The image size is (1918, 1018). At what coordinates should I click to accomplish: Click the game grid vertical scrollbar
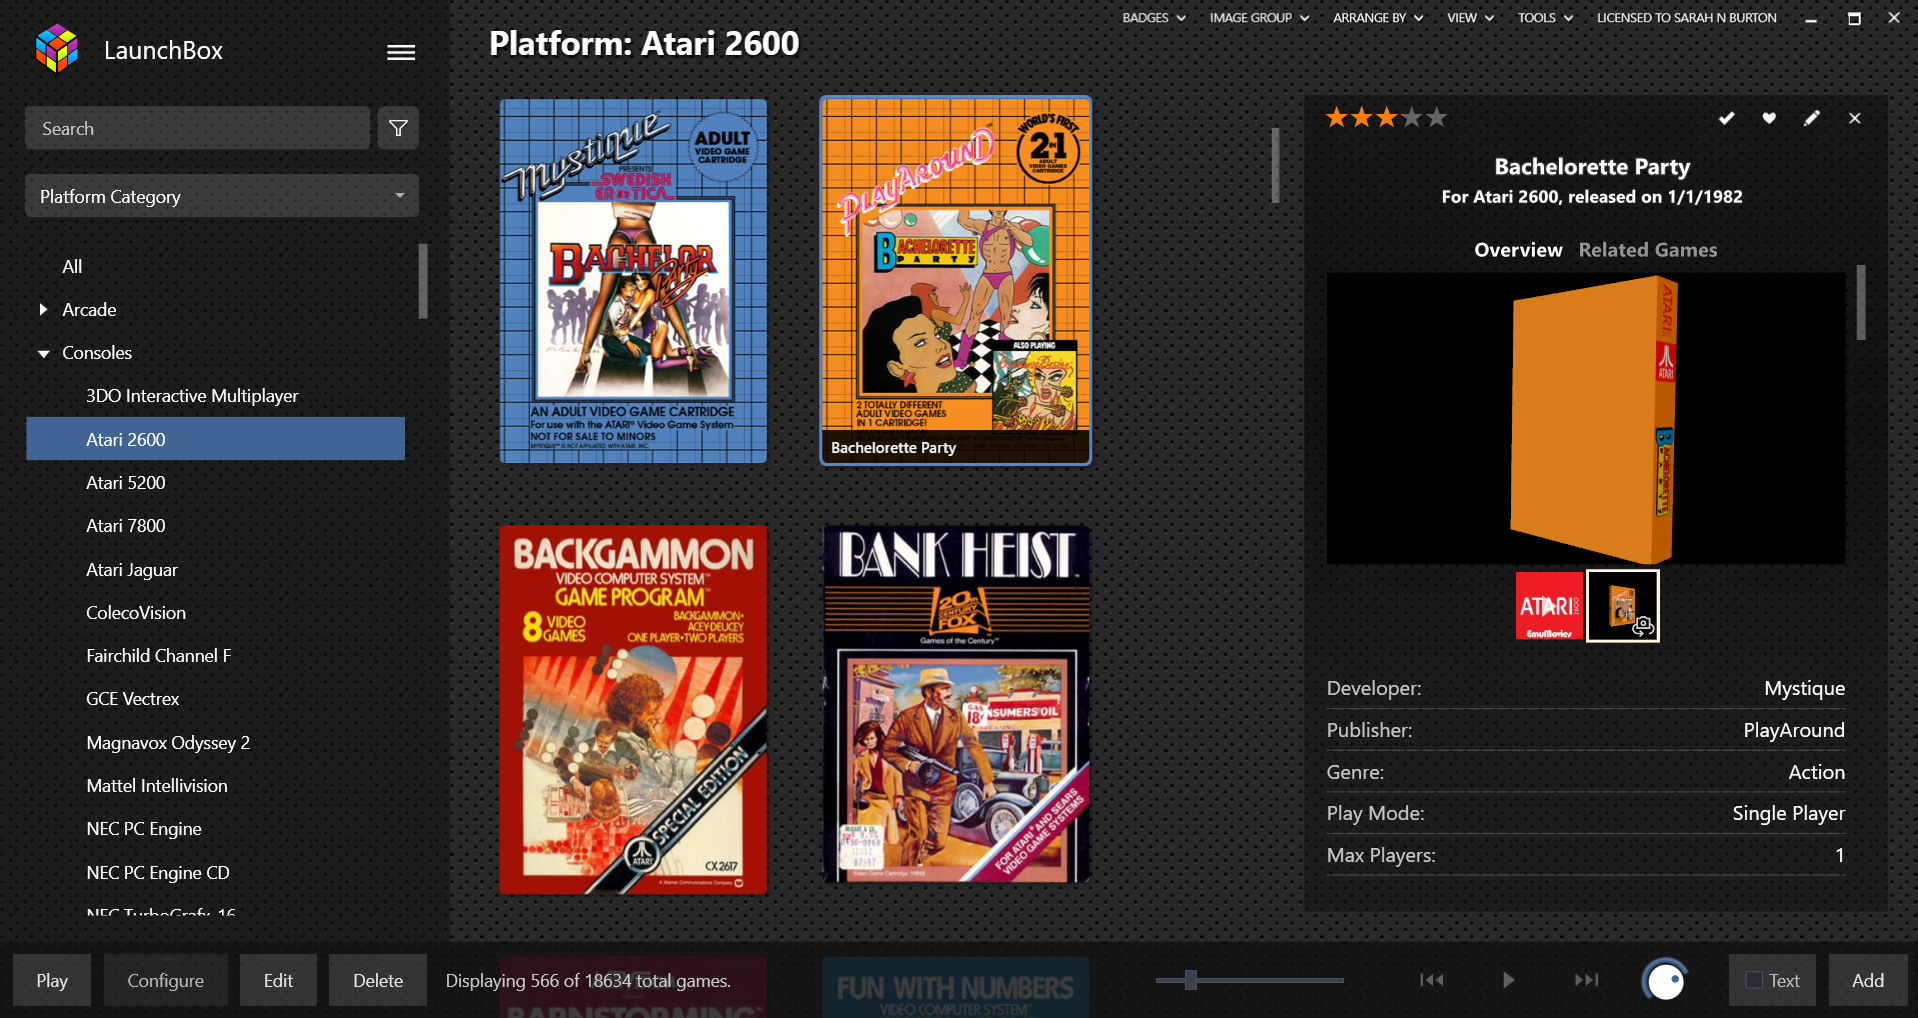tap(1275, 165)
